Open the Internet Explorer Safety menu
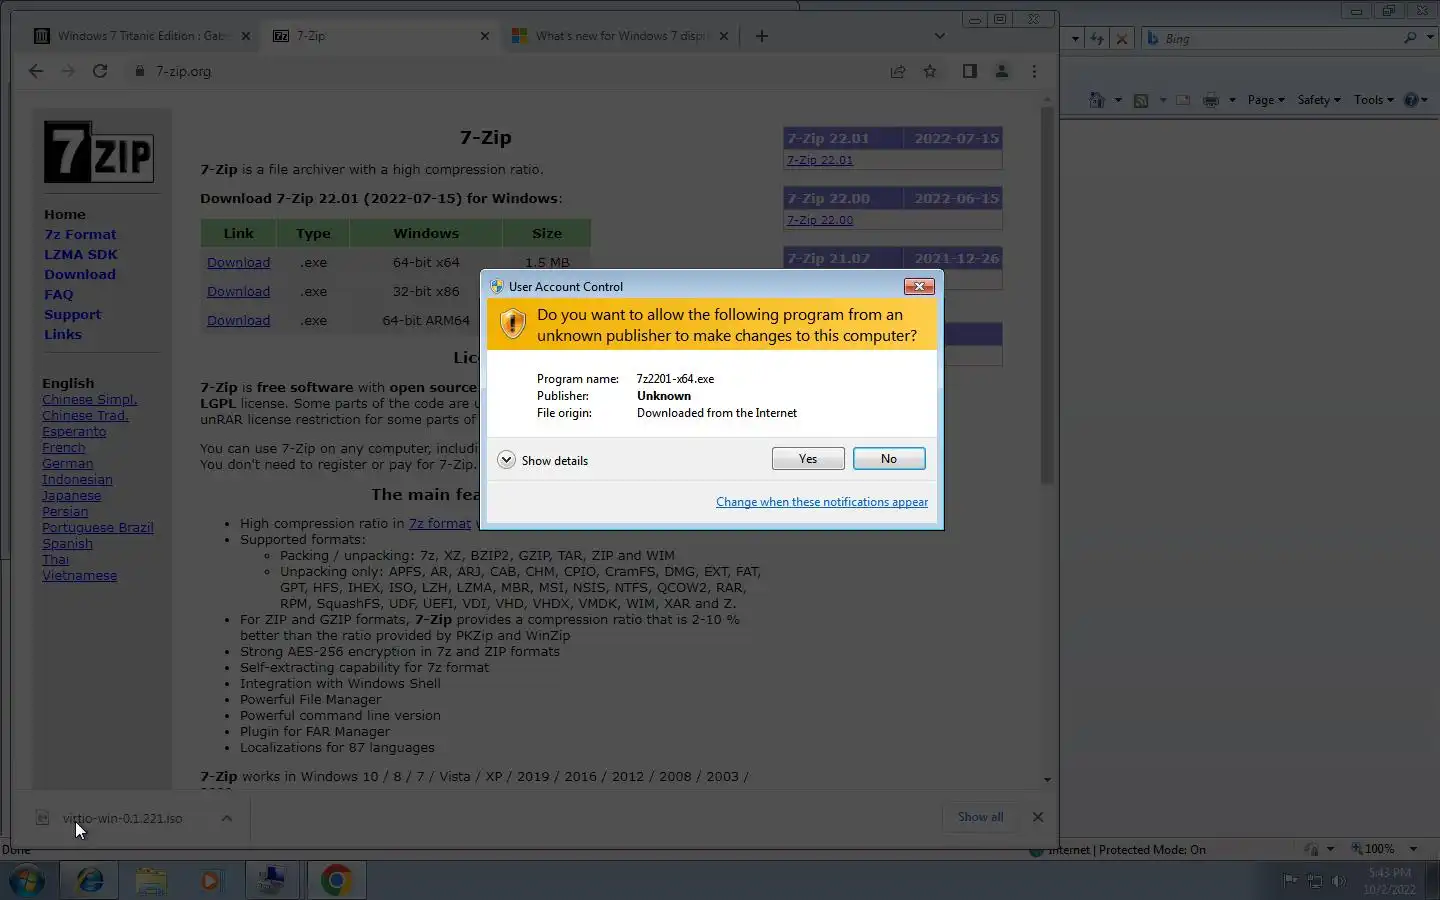Image resolution: width=1440 pixels, height=900 pixels. 1318,100
